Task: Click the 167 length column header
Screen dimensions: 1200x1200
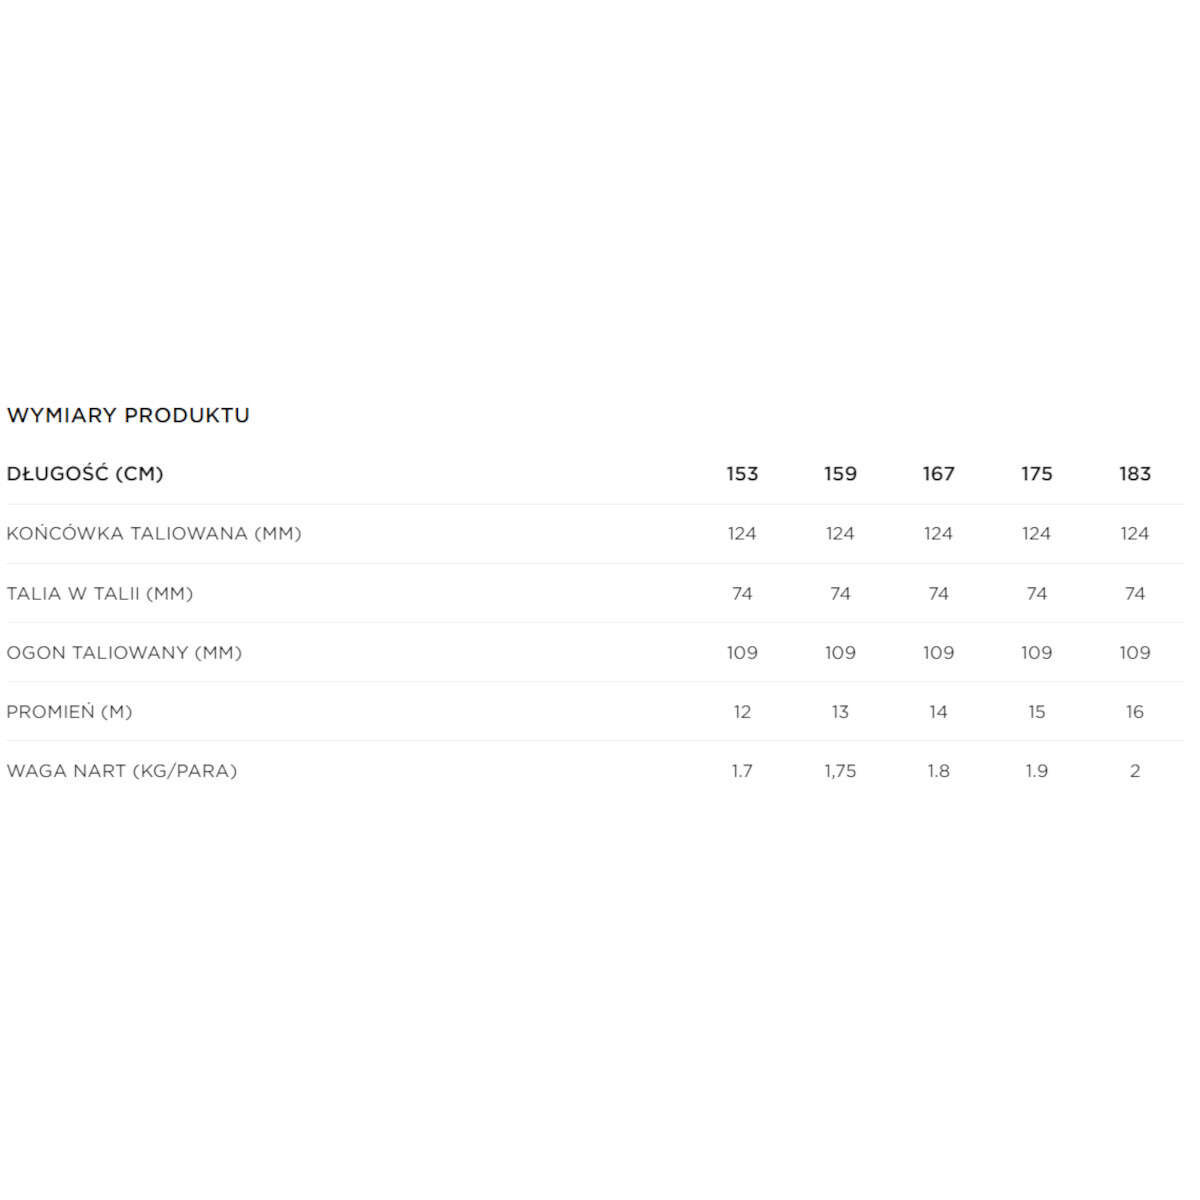Action: coord(938,474)
